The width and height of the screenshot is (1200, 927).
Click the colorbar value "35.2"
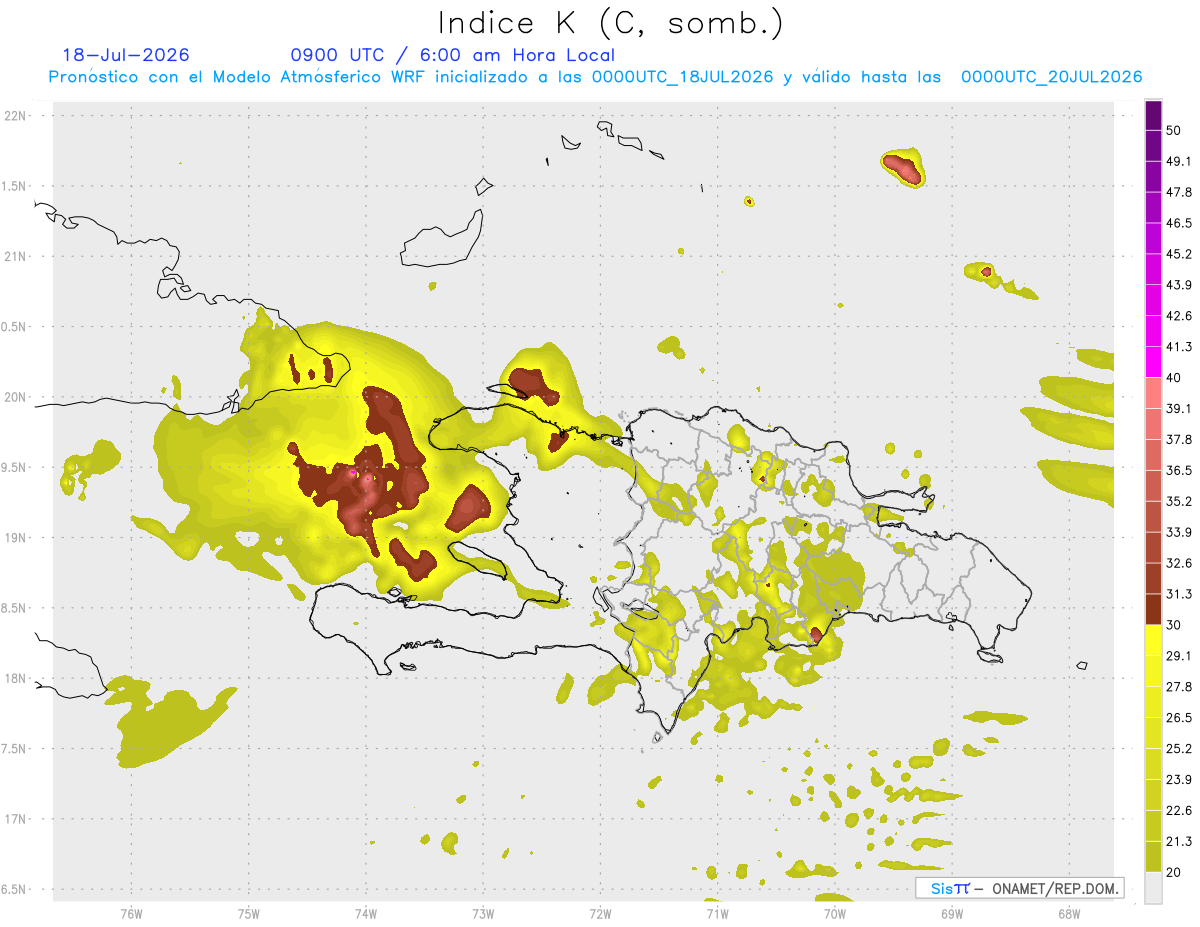coord(1179,502)
